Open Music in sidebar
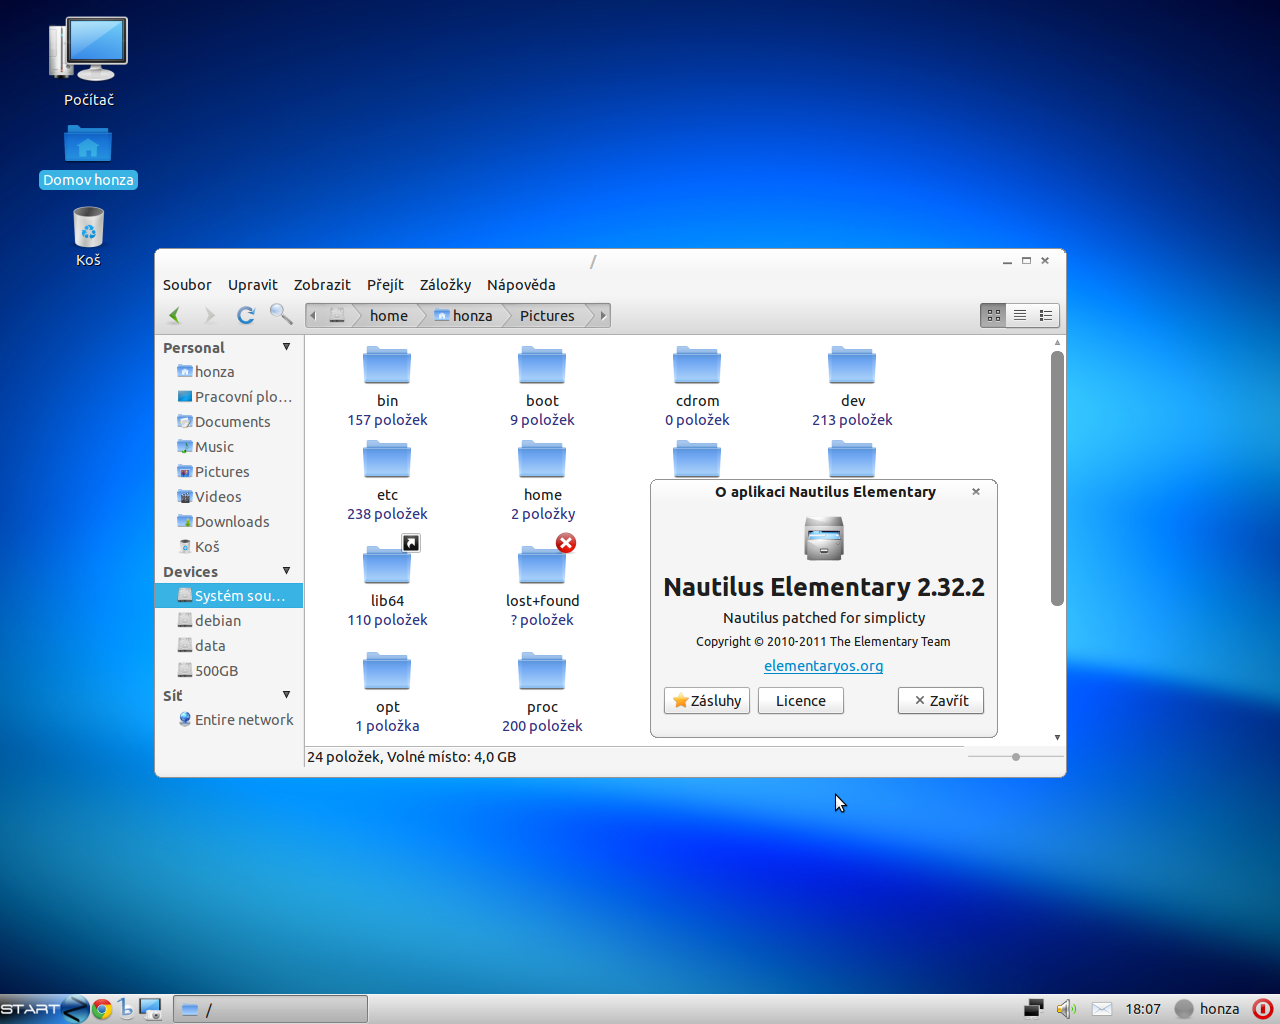This screenshot has height=1024, width=1280. point(229,447)
